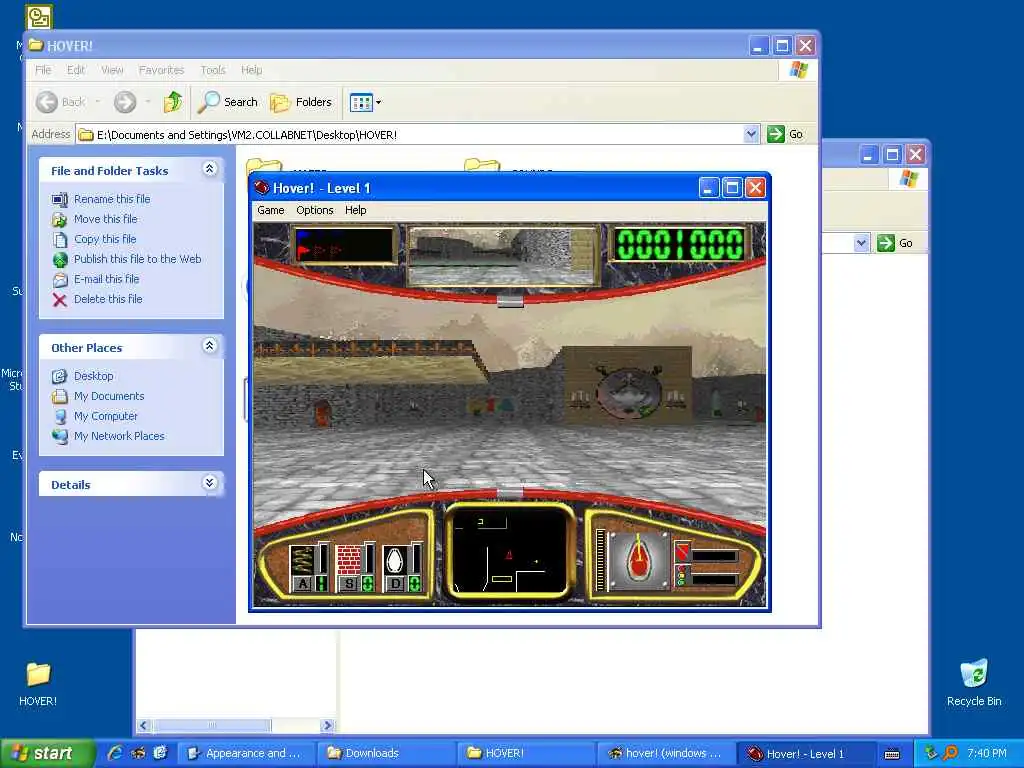Click the green score counter
The width and height of the screenshot is (1024, 768).
pos(680,245)
